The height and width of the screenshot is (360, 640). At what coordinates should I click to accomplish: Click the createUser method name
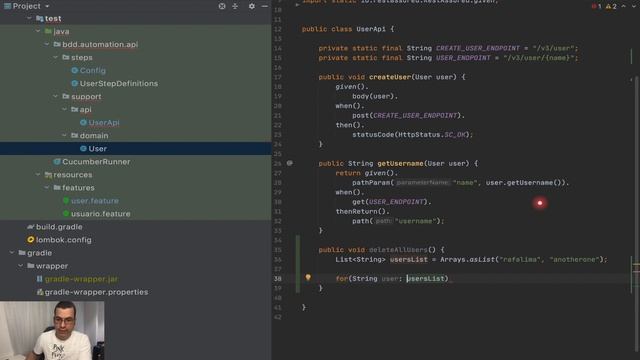(390, 77)
